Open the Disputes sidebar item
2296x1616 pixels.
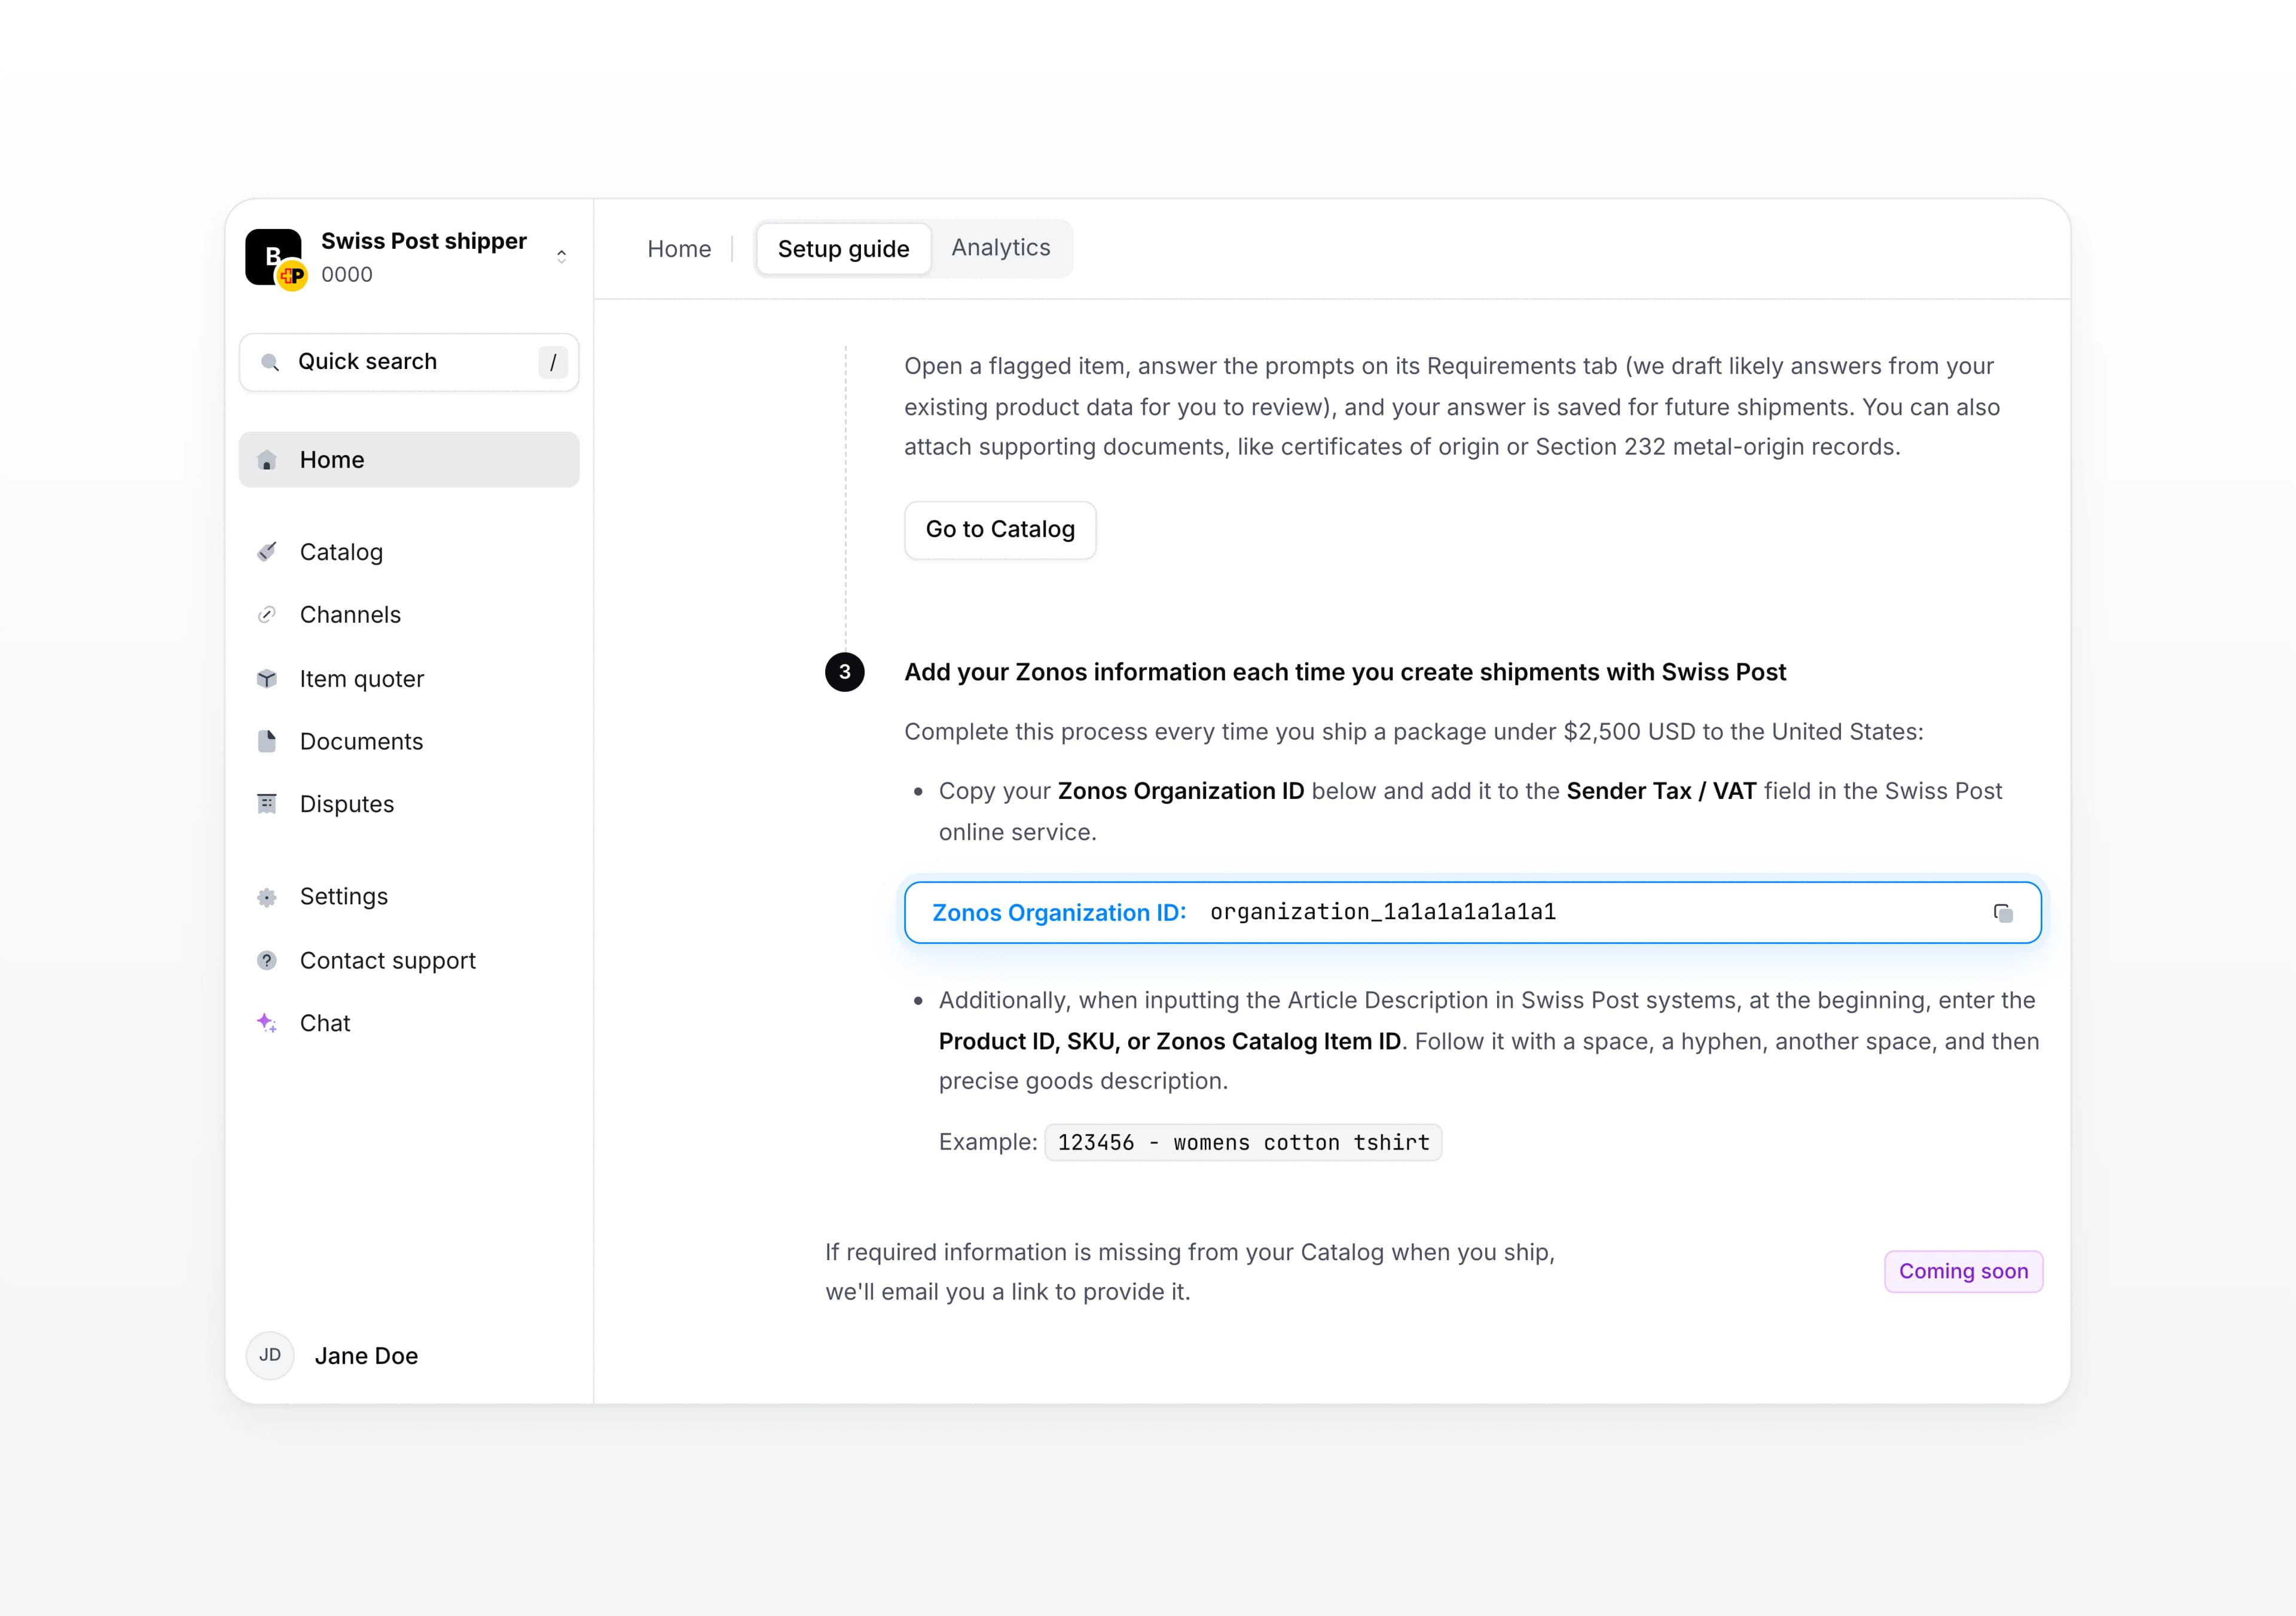409,804
